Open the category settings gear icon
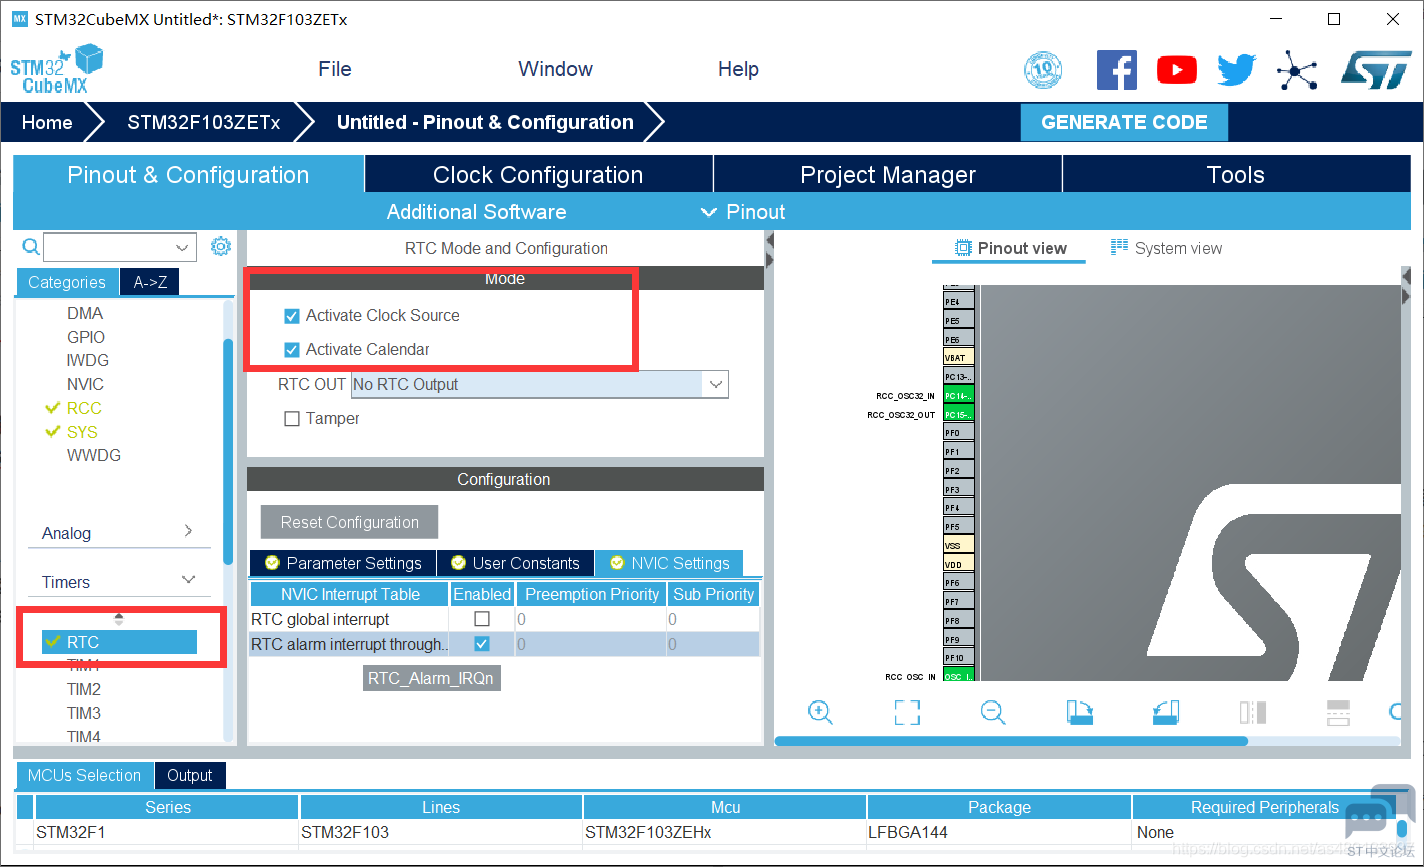This screenshot has width=1424, height=867. pos(221,247)
